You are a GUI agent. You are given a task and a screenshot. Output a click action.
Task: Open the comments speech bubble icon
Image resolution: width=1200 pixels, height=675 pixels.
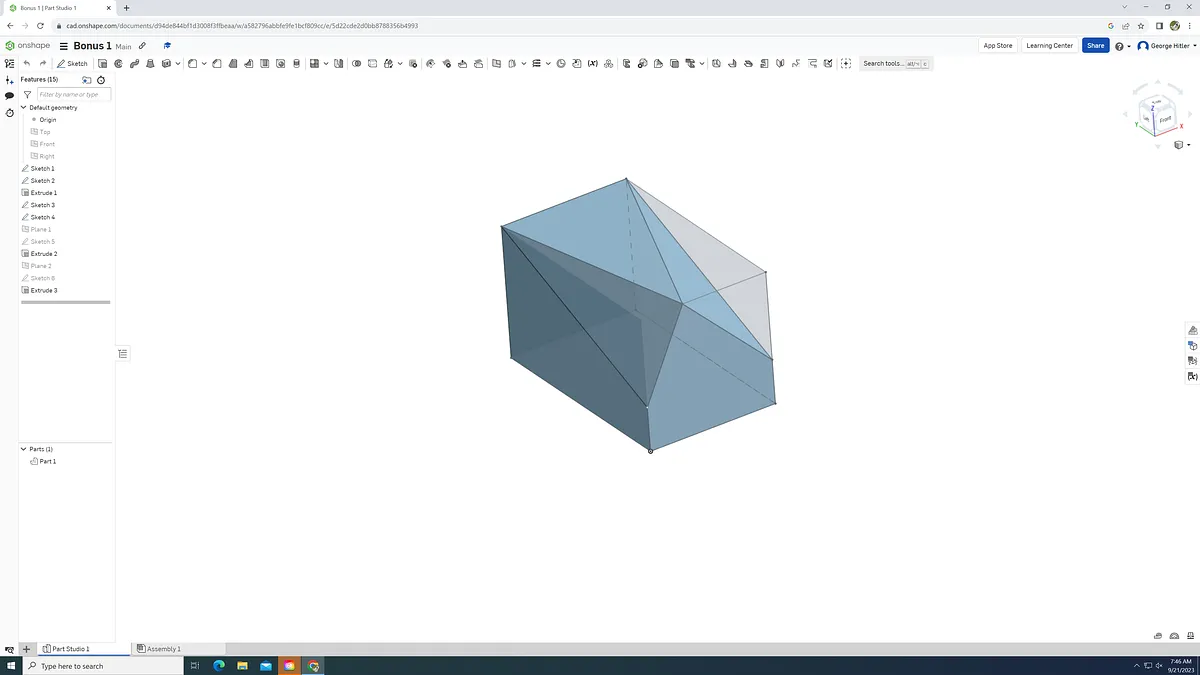[9, 96]
